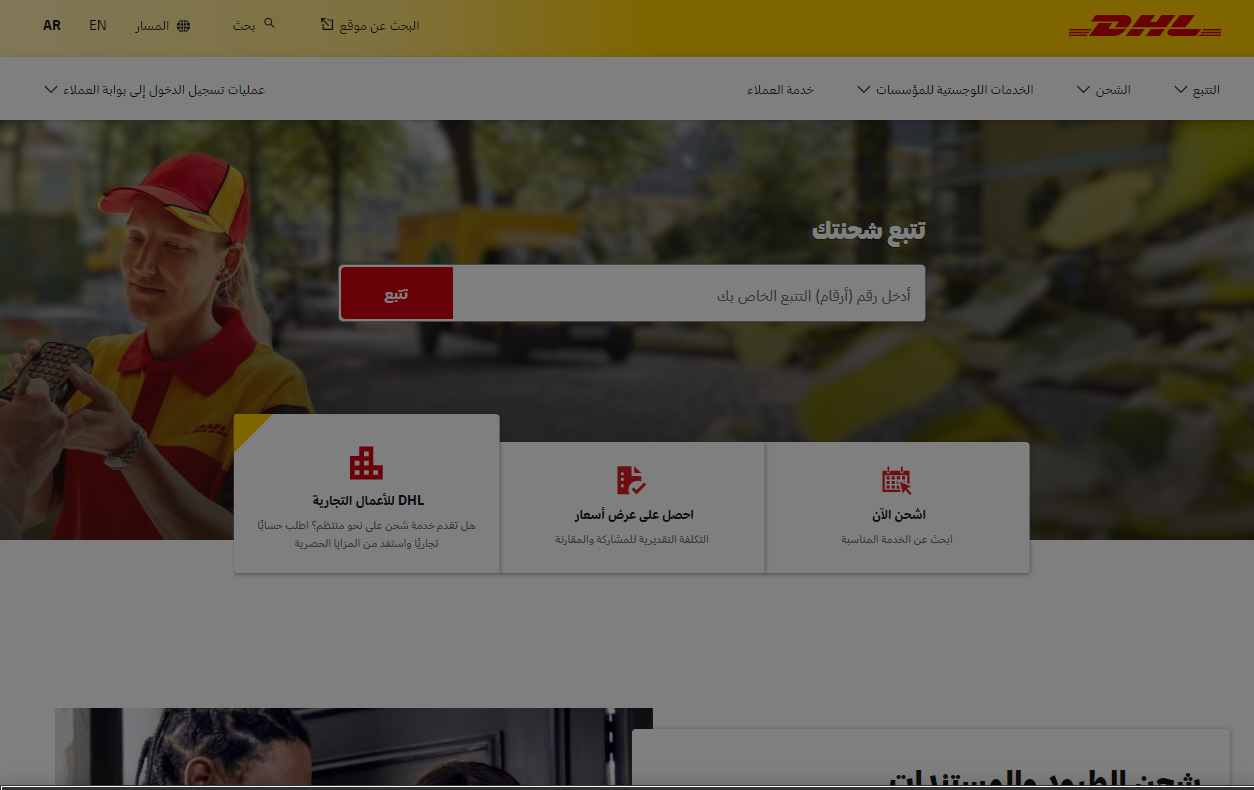Click the braided hair photo thumbnail

click(353, 748)
